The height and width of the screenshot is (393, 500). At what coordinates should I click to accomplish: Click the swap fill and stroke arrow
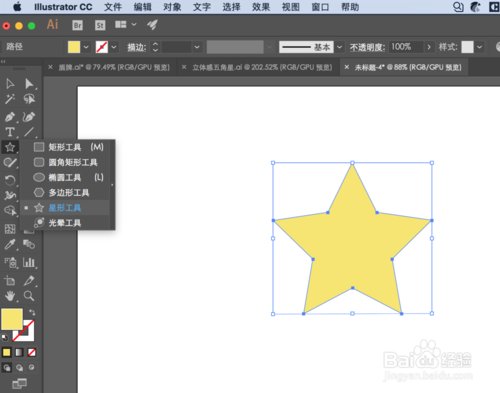point(32,312)
